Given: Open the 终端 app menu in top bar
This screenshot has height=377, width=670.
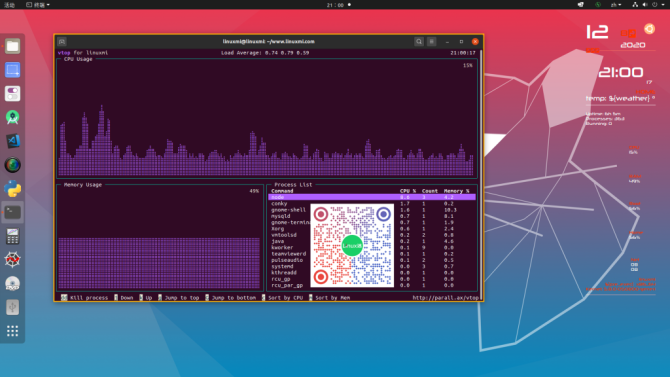Looking at the screenshot, I should point(38,5).
